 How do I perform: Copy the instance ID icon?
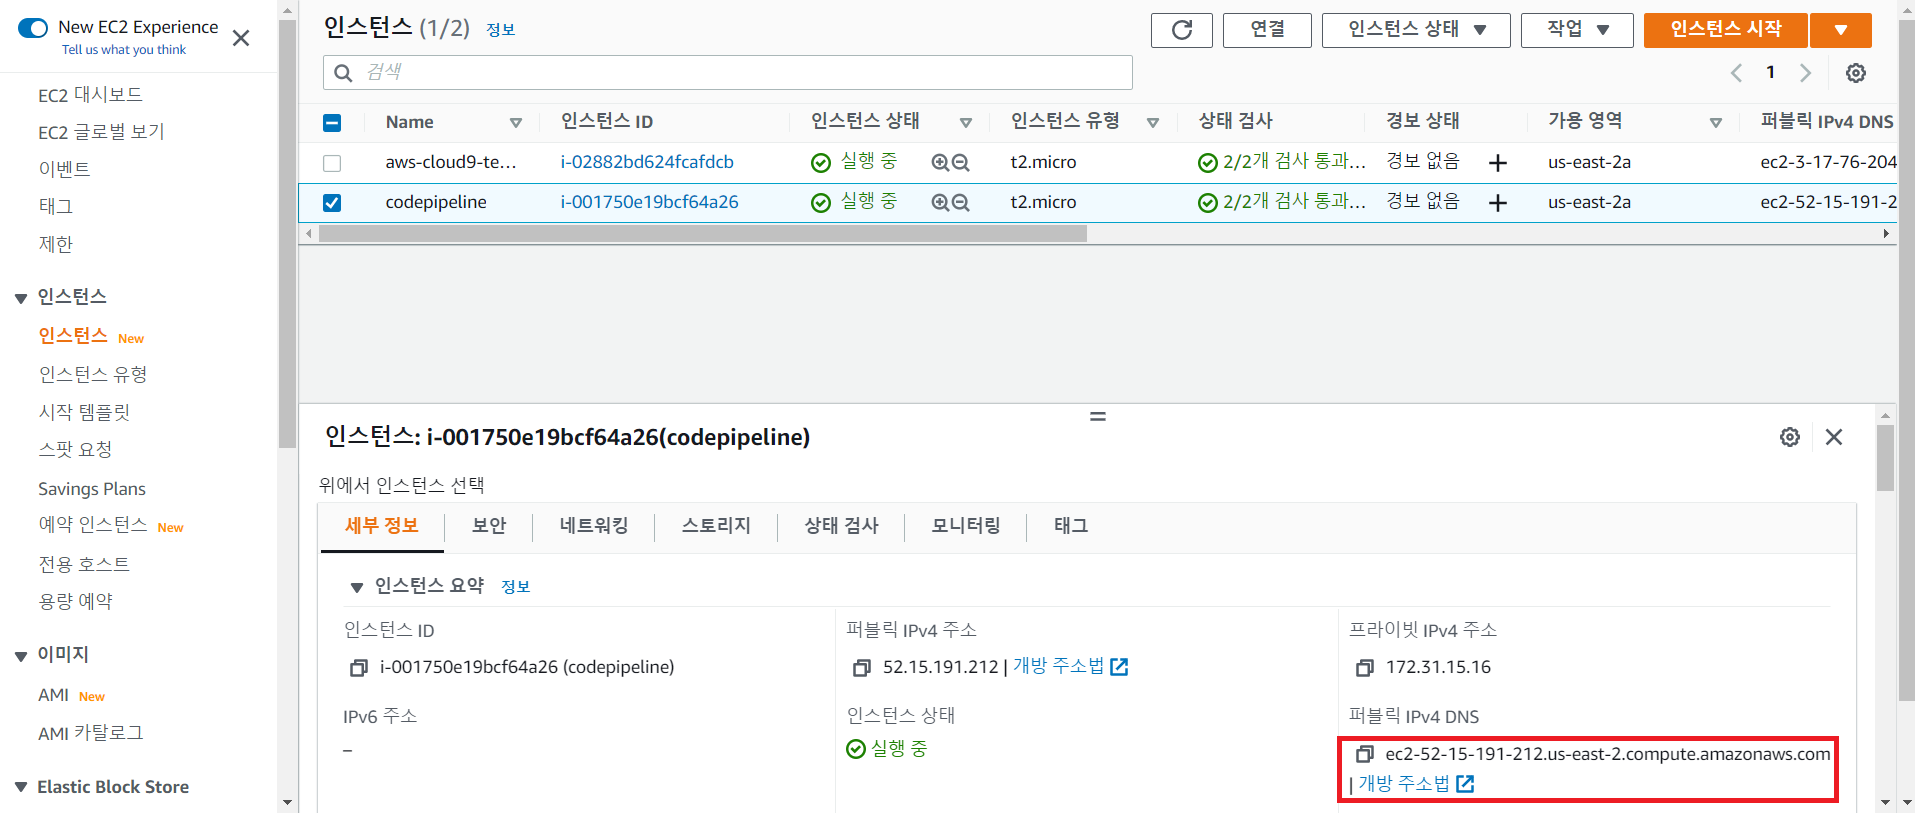click(x=358, y=668)
